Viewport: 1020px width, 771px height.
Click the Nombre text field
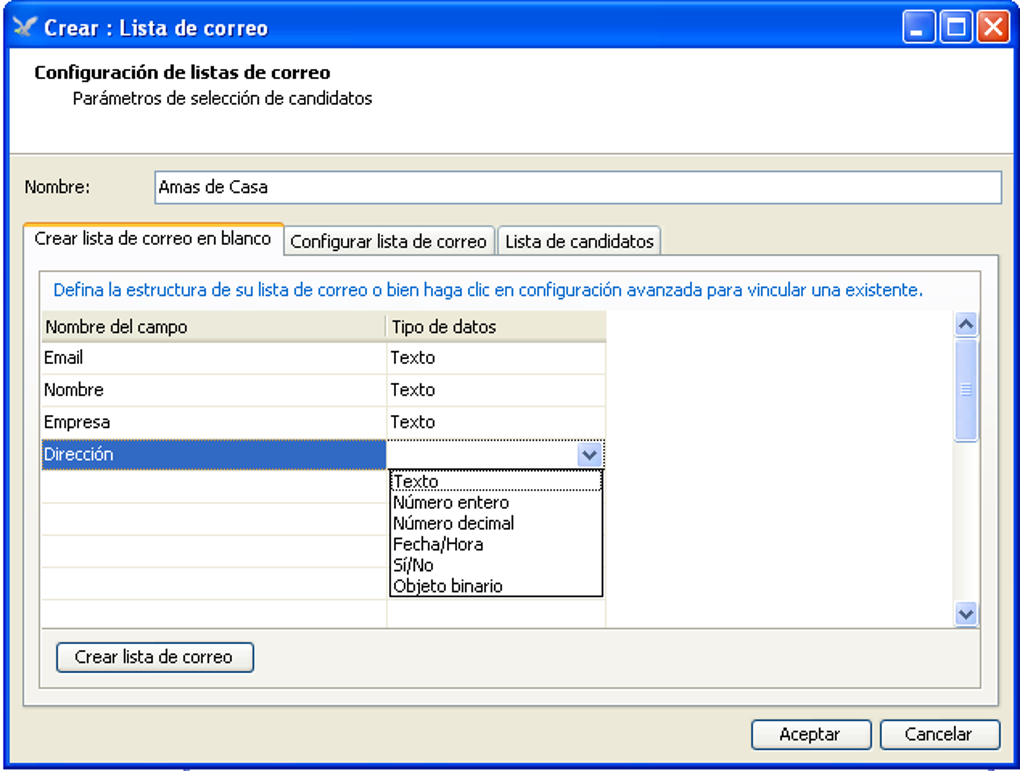[577, 187]
